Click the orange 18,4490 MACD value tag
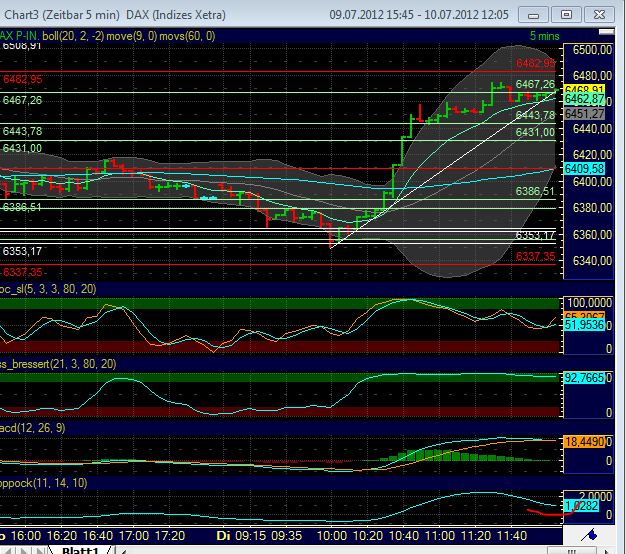 click(584, 442)
